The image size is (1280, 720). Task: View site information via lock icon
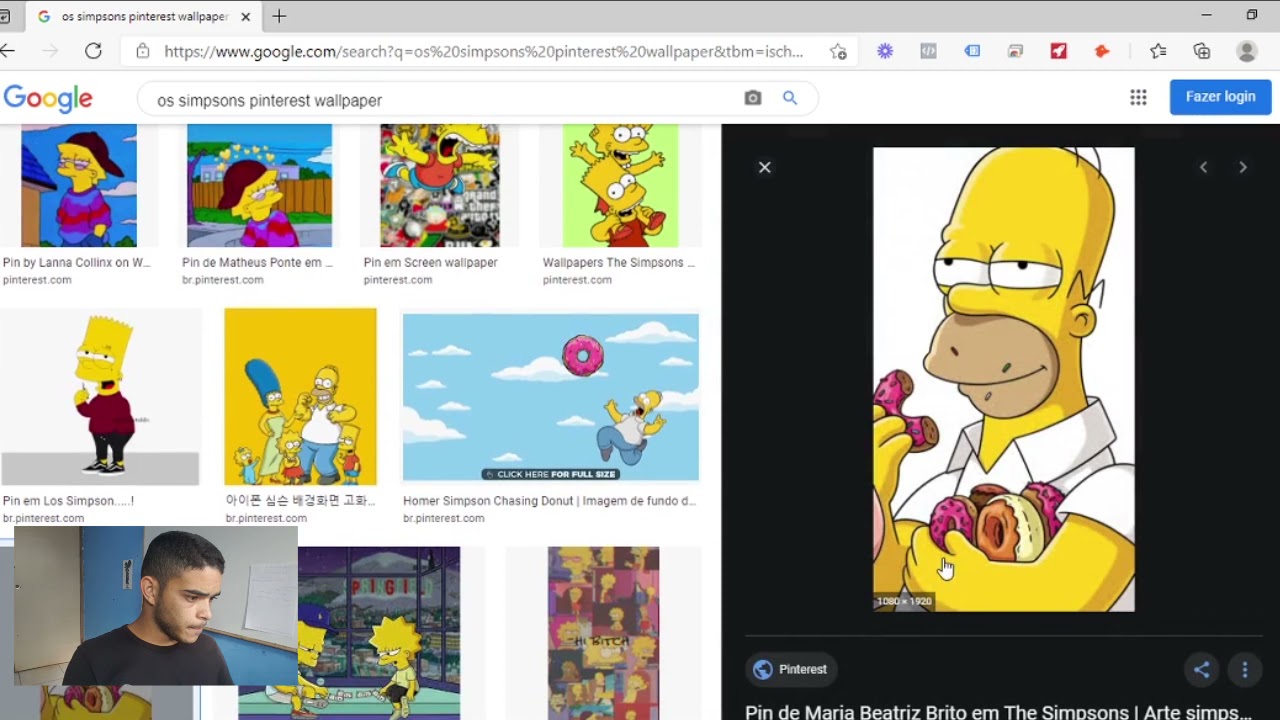tap(143, 51)
